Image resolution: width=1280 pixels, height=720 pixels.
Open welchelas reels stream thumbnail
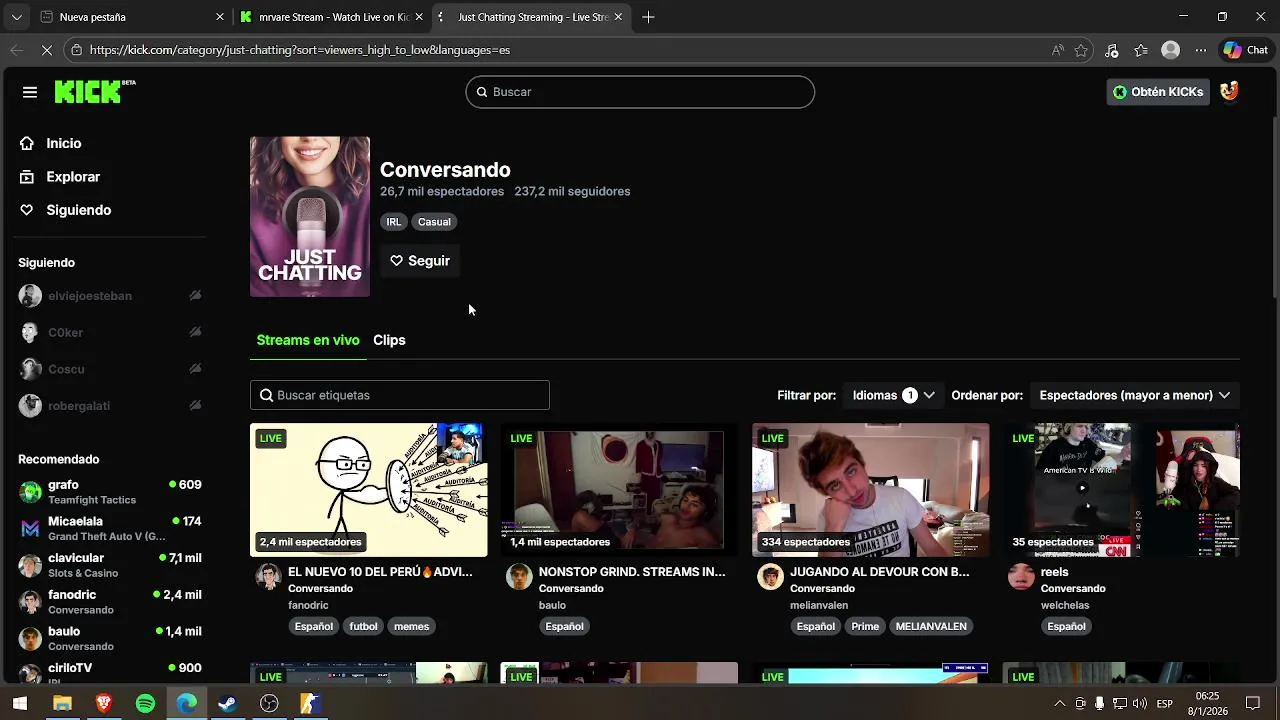(x=1121, y=490)
